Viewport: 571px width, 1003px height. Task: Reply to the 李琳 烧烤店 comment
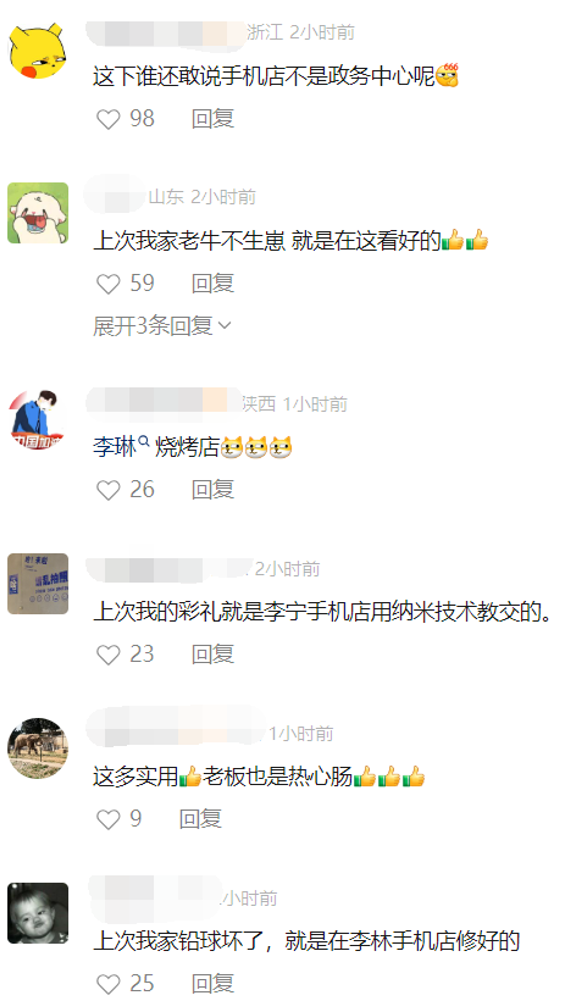[213, 490]
